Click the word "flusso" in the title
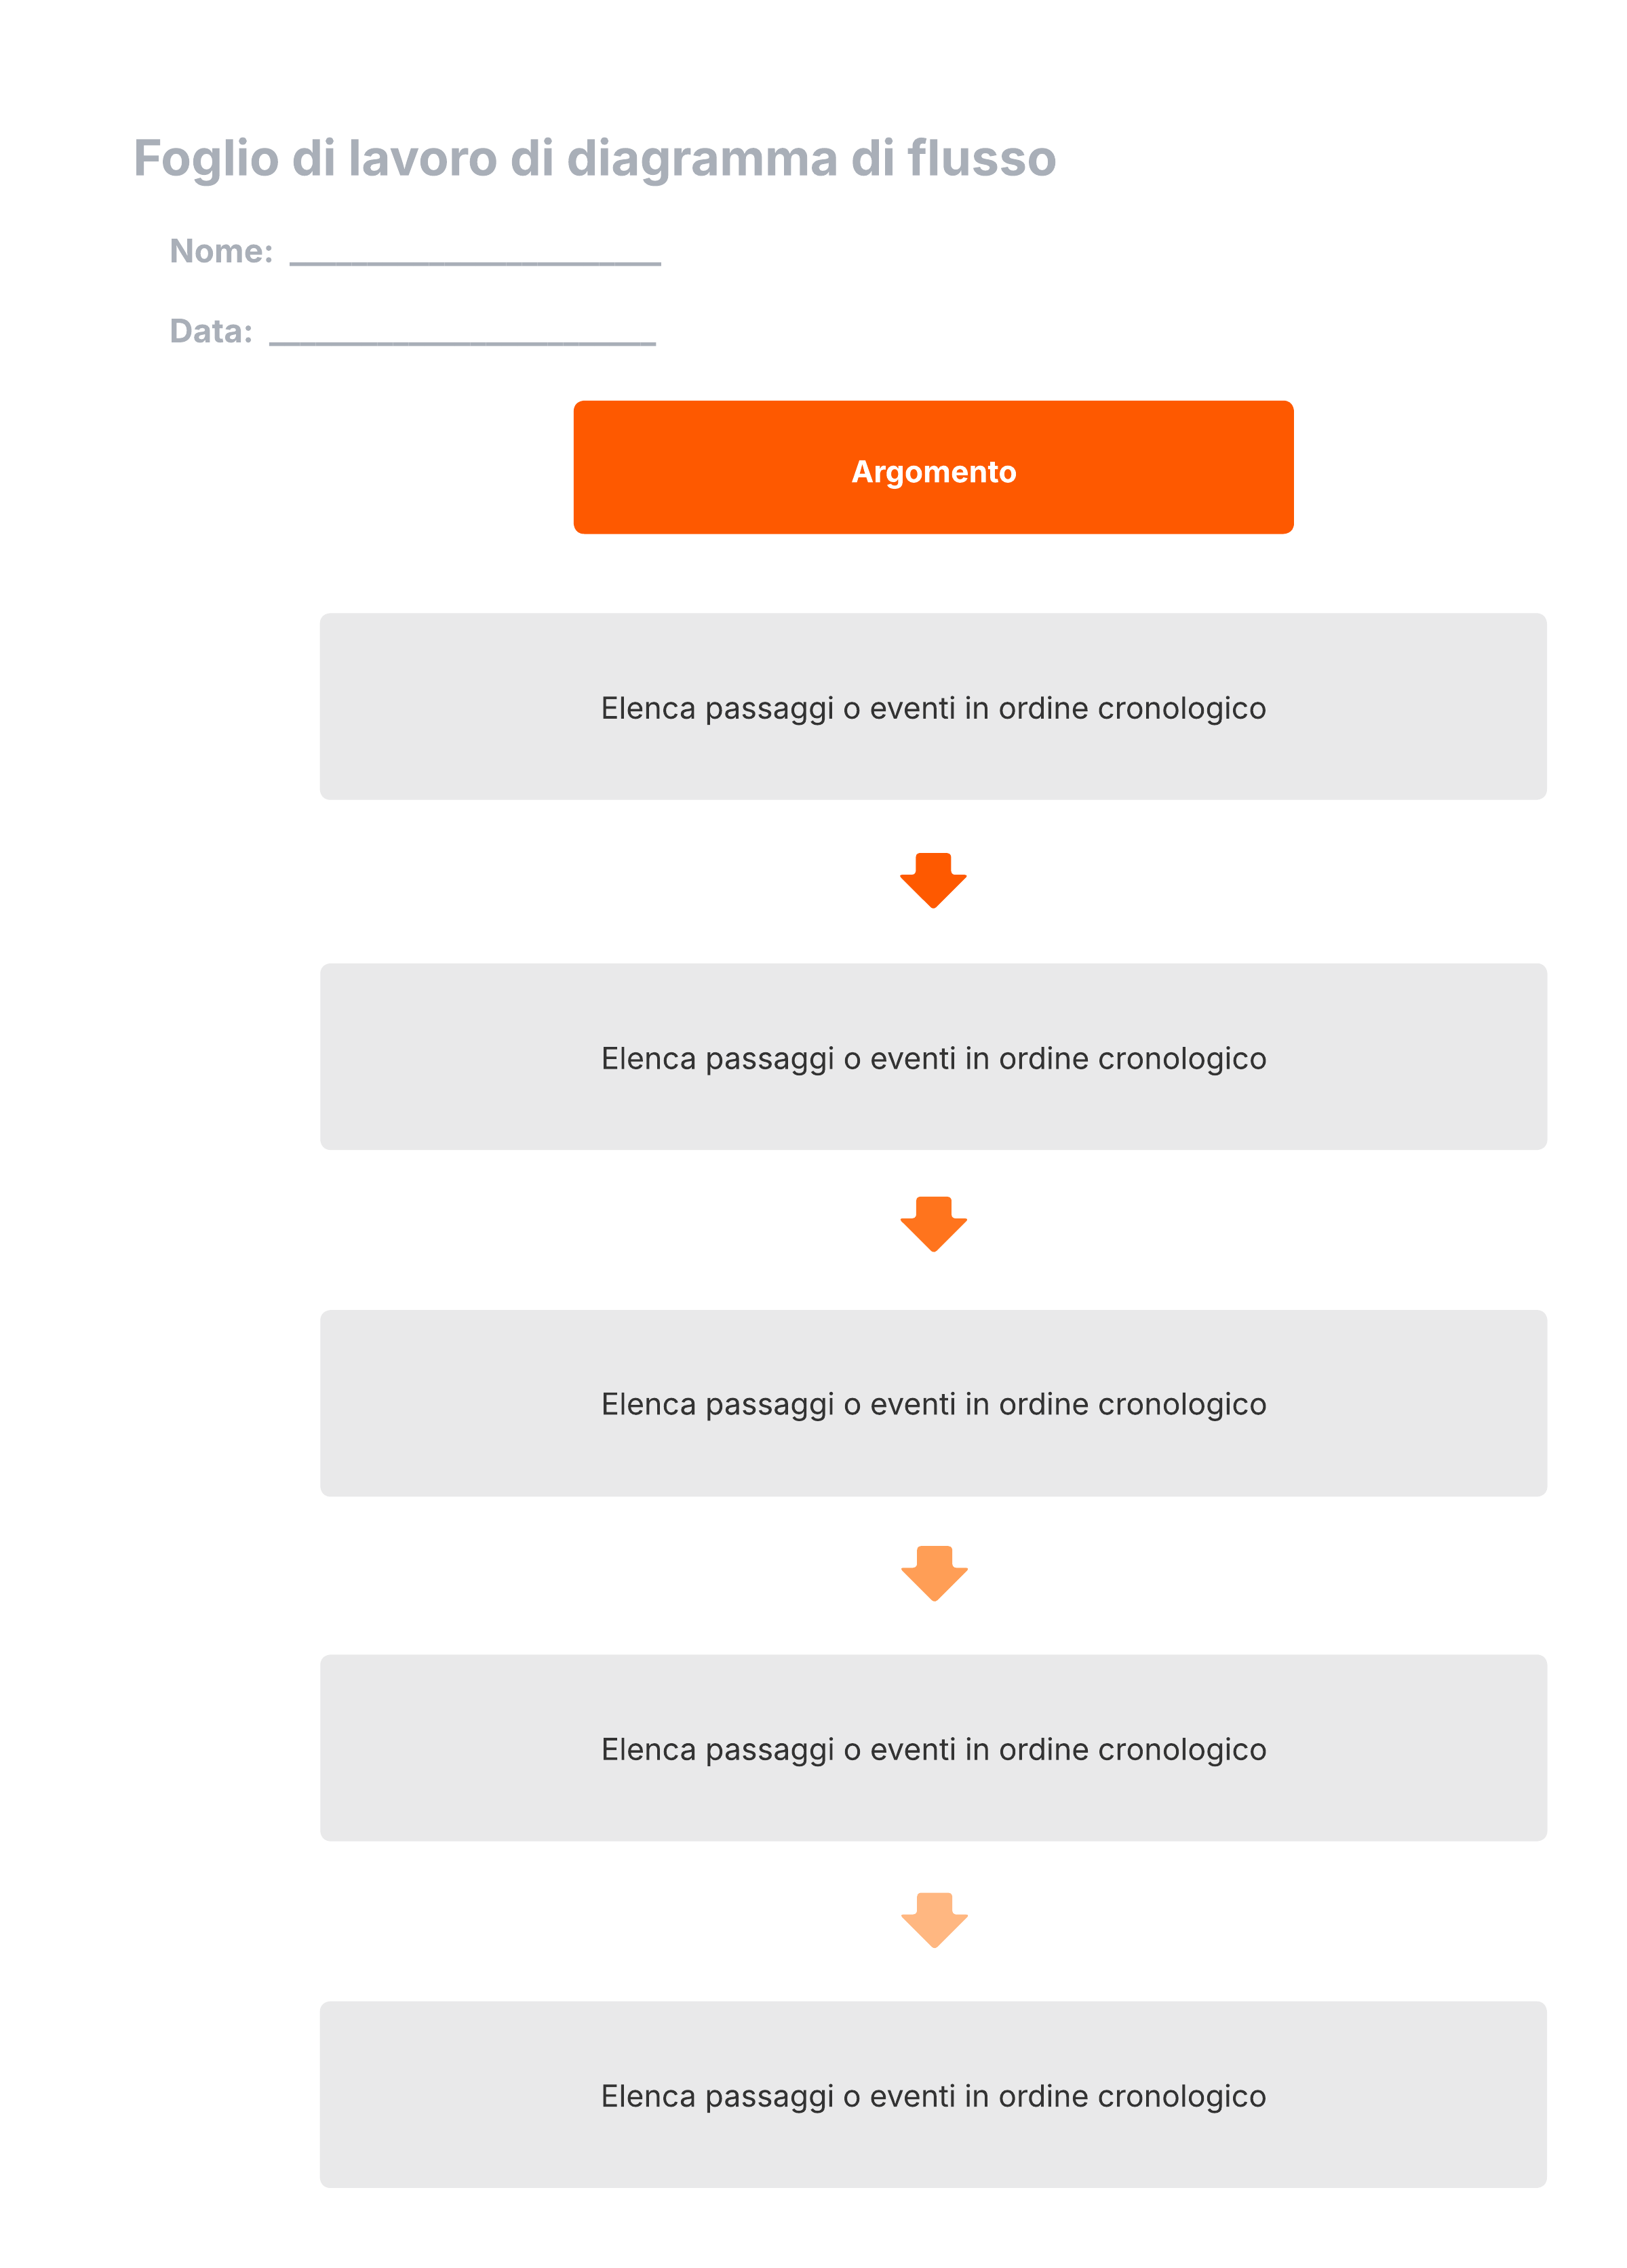This screenshot has width=1627, height=2268. pos(981,159)
